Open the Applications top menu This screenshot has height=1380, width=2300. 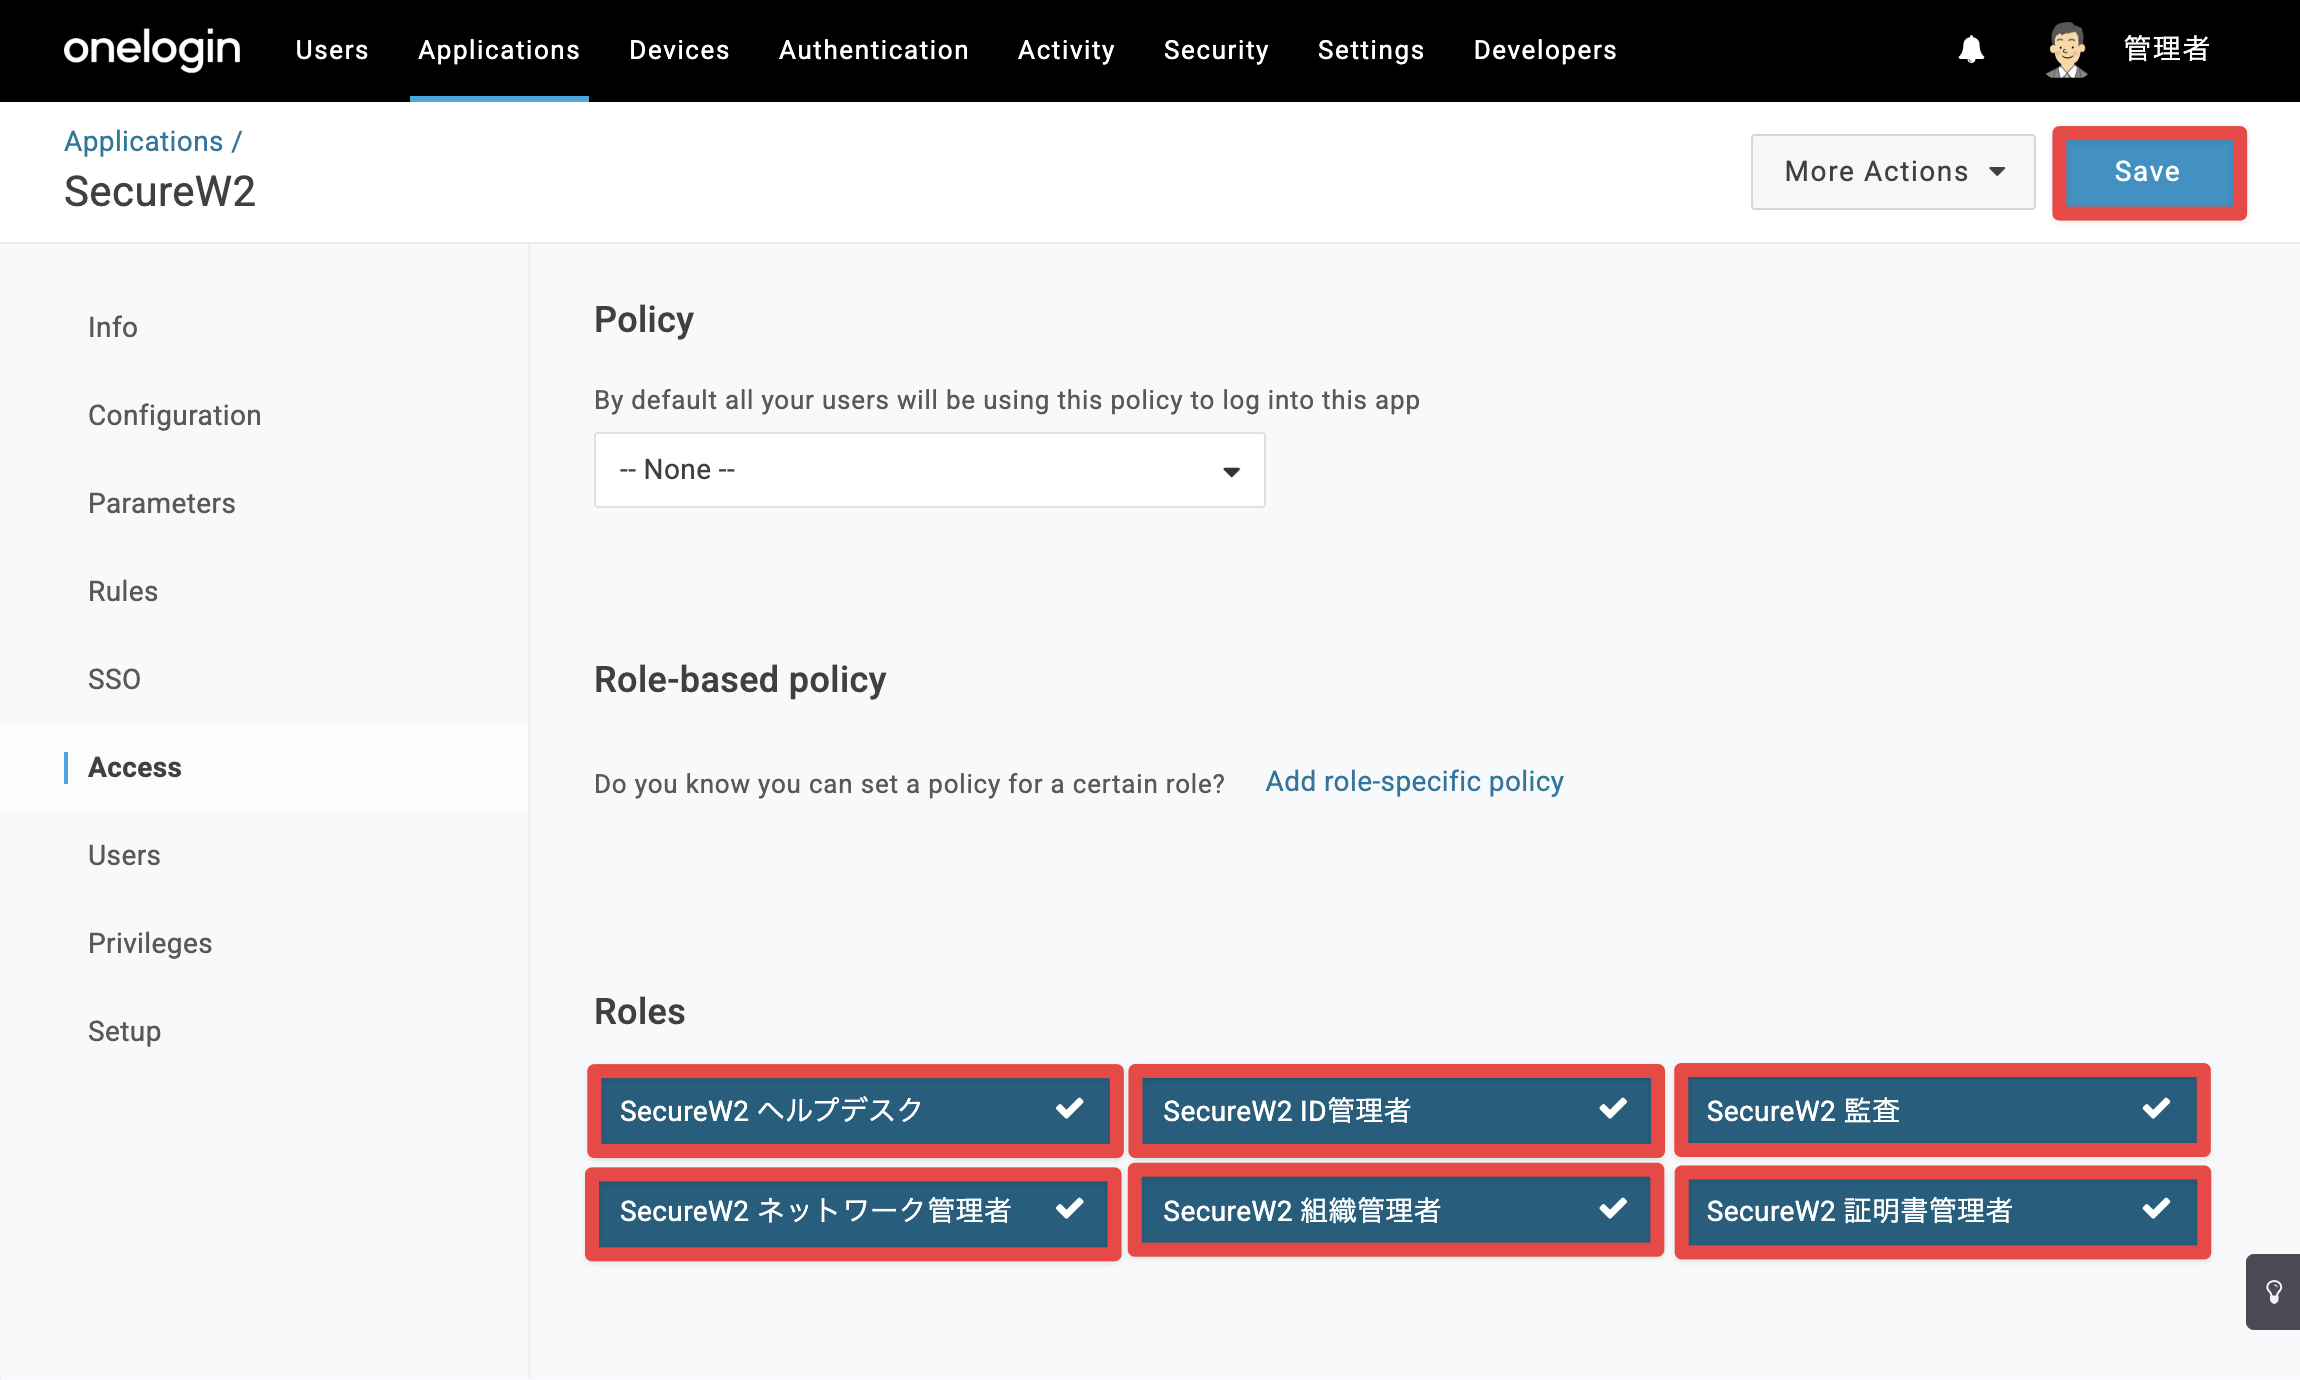pos(499,50)
